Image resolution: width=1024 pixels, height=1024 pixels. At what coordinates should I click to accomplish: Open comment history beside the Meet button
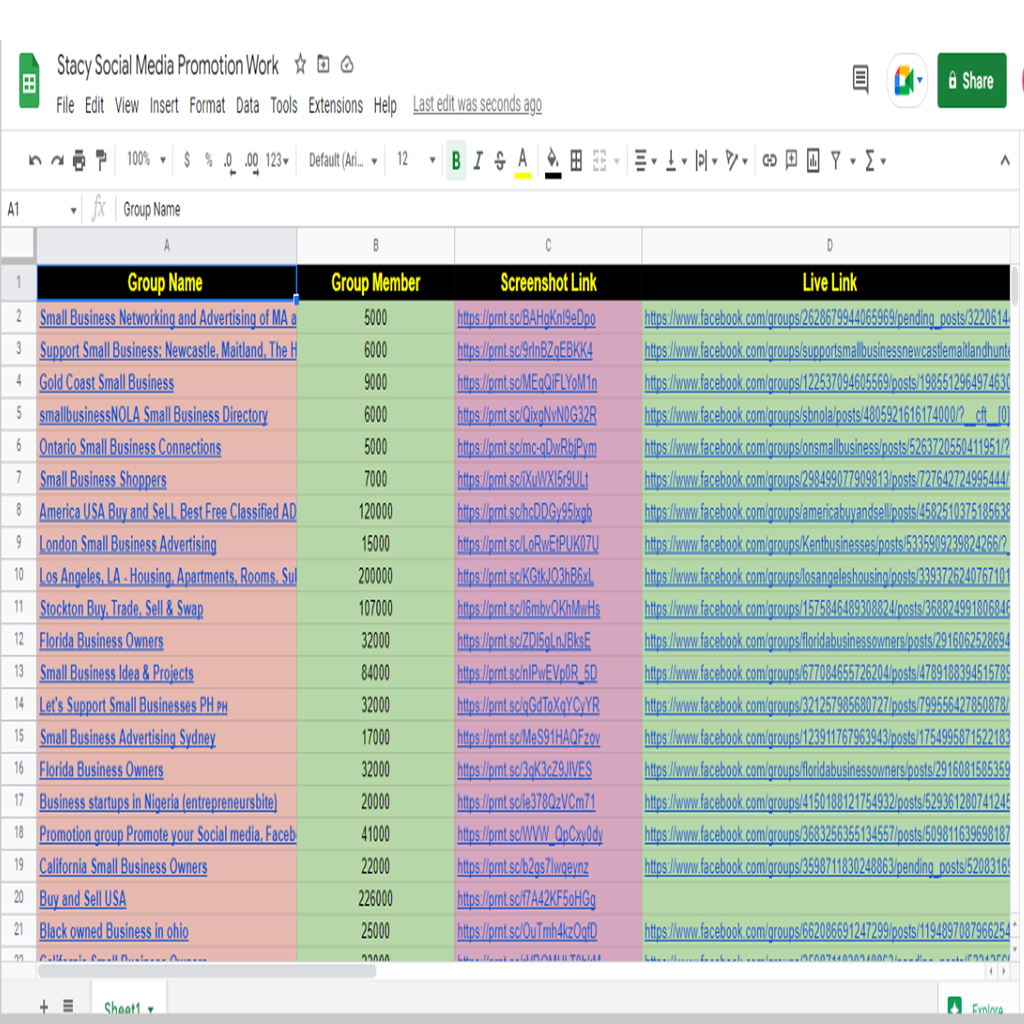click(x=861, y=80)
